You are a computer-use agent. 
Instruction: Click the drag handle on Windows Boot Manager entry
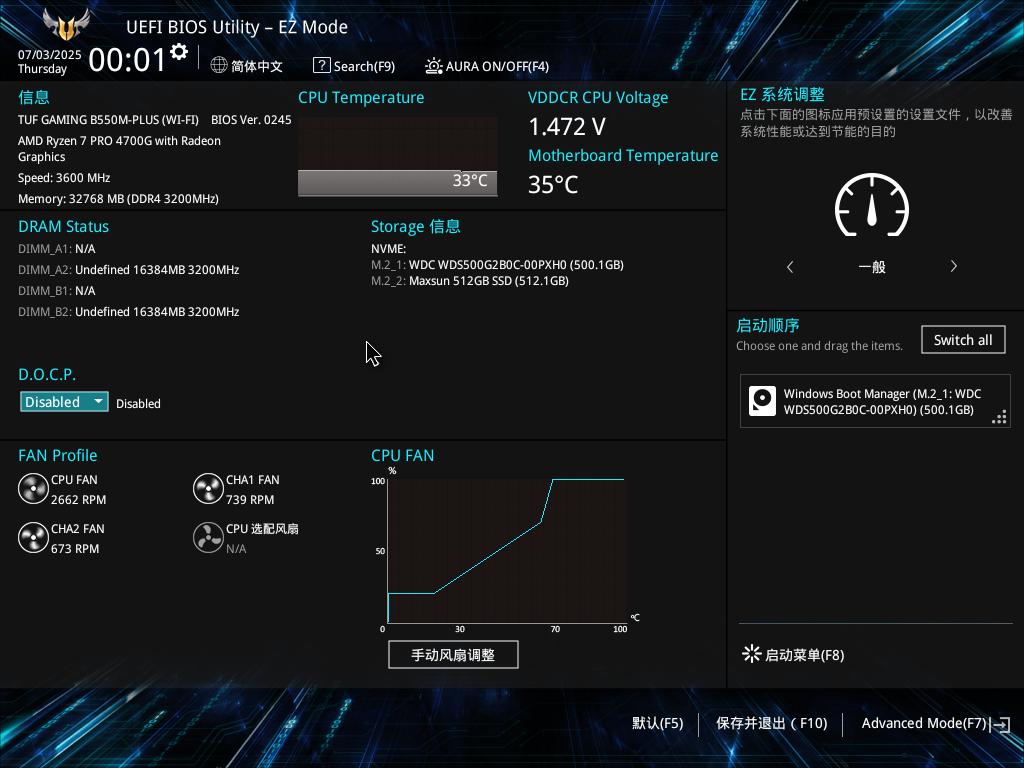click(999, 417)
